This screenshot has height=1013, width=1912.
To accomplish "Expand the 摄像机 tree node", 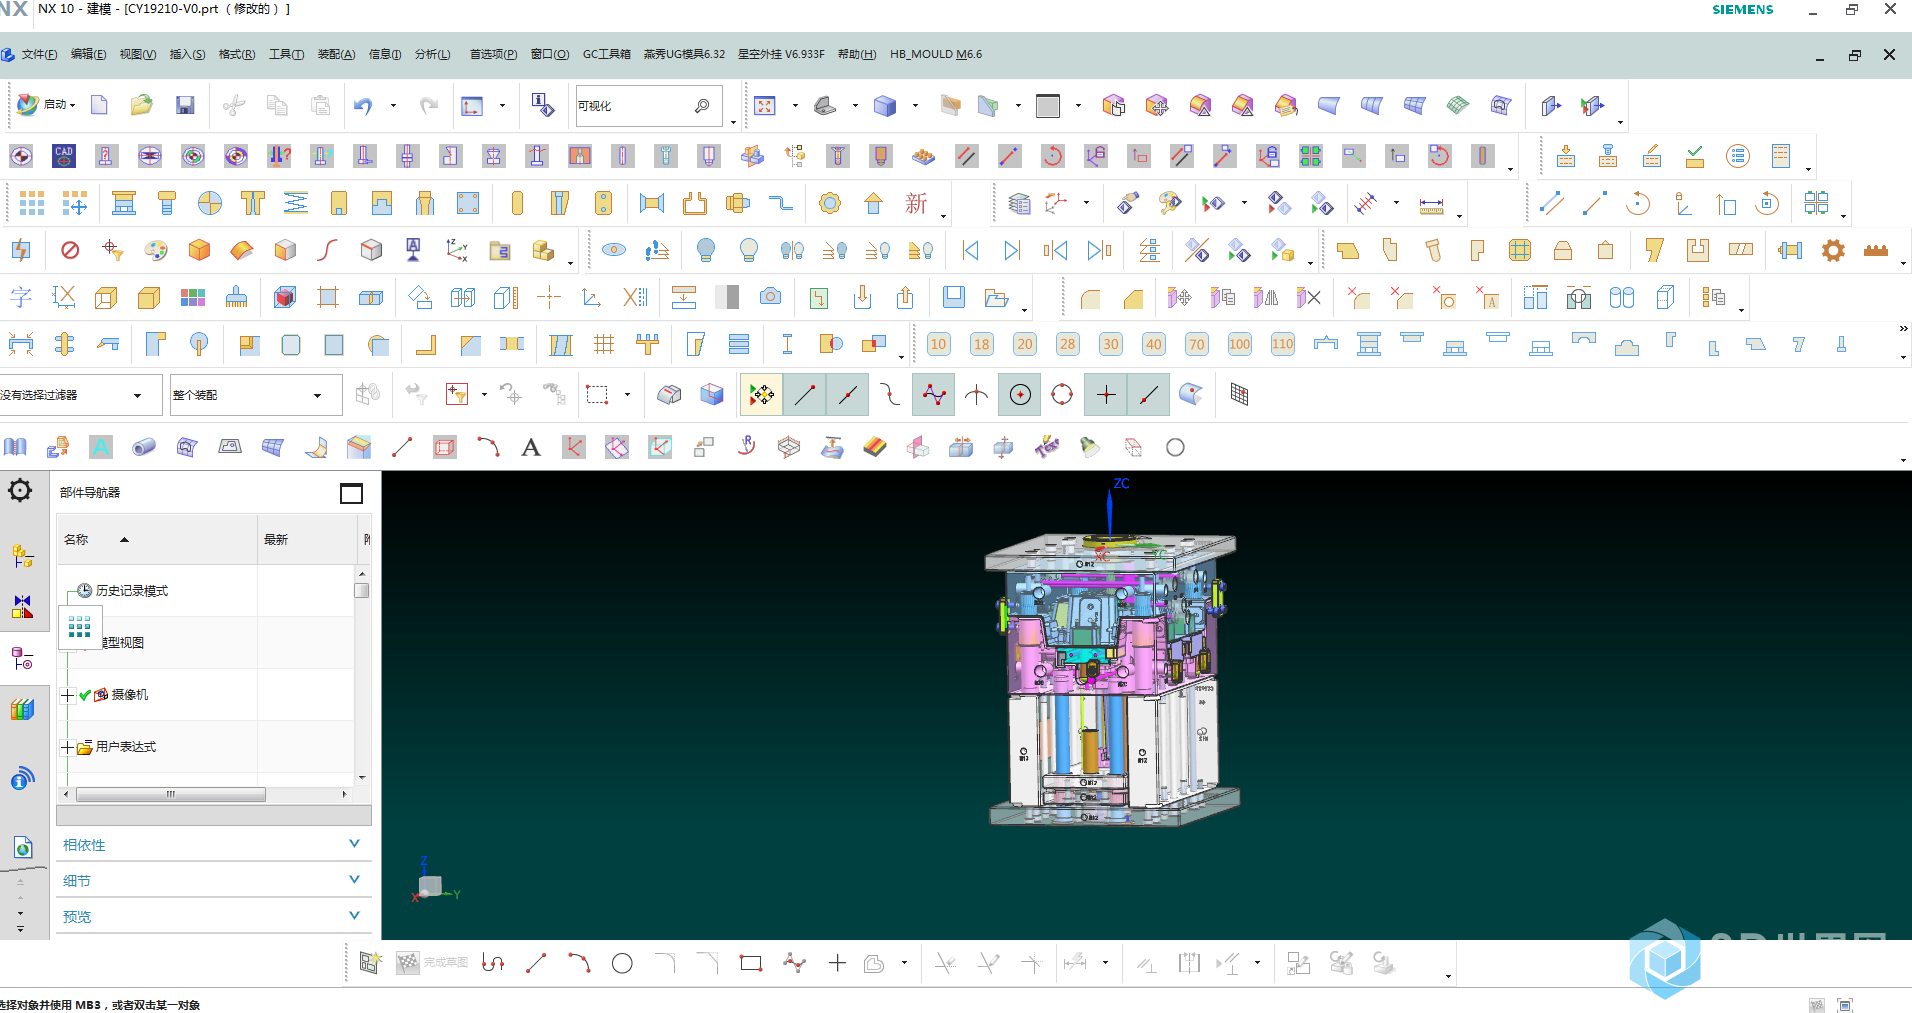I will coord(68,695).
